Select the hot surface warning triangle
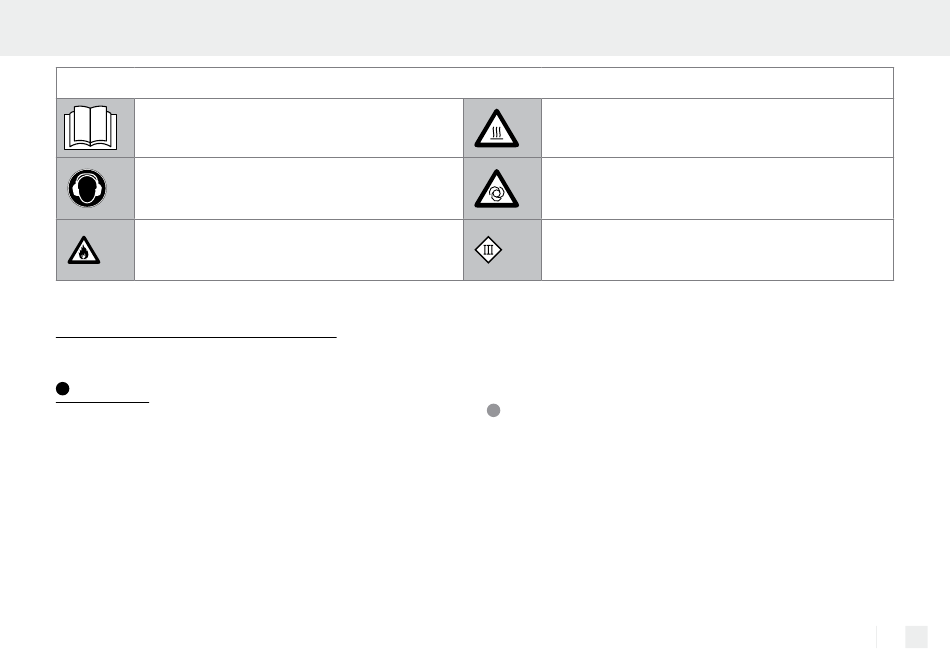Viewport: 950px width, 671px height. [x=496, y=128]
